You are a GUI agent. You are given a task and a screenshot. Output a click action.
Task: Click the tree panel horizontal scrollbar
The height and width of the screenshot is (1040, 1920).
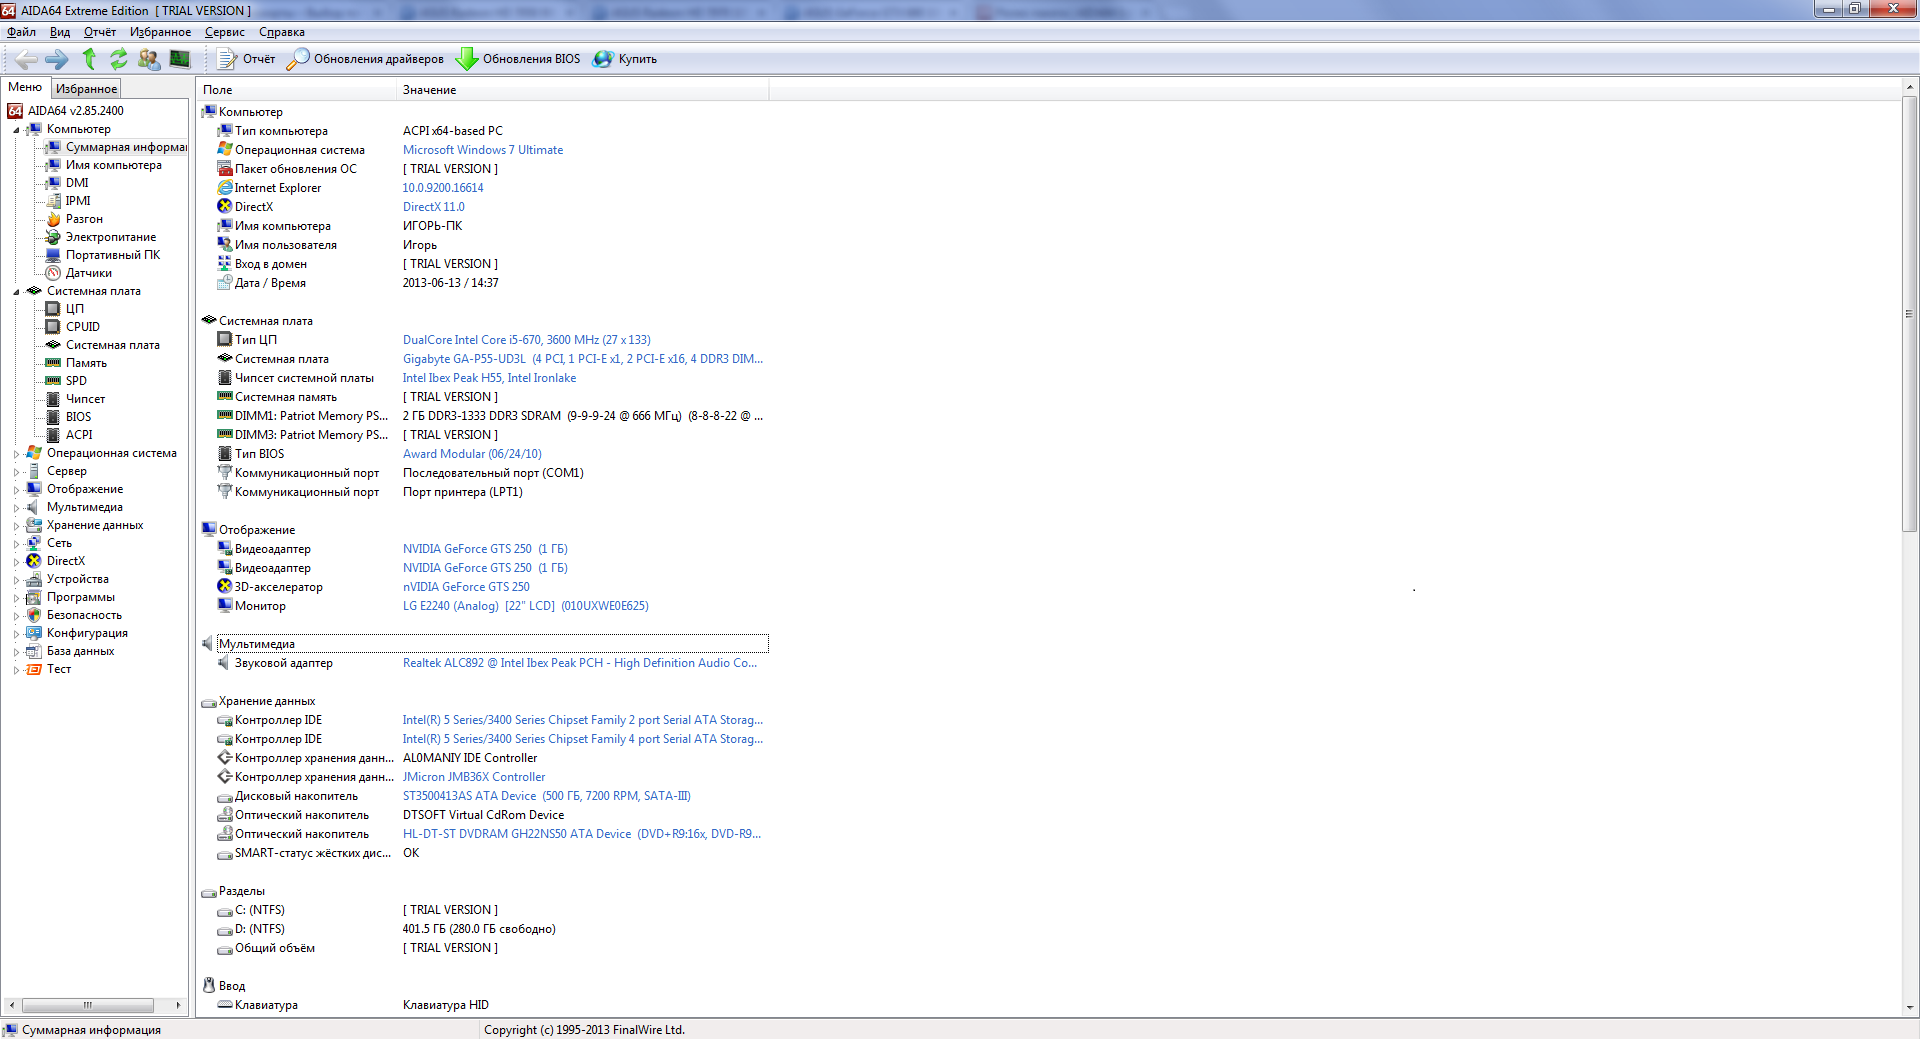[88, 1005]
